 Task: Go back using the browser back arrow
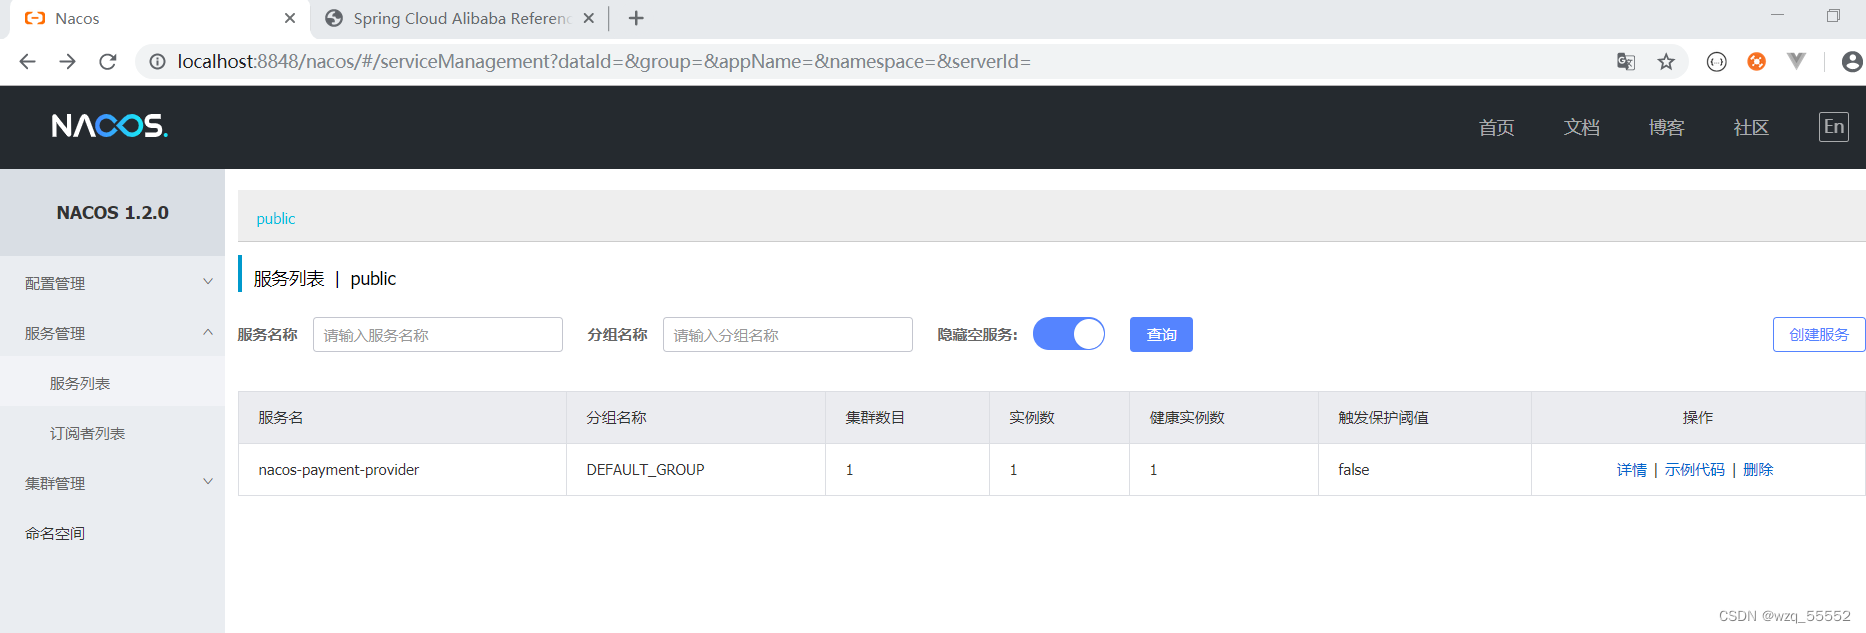[27, 62]
